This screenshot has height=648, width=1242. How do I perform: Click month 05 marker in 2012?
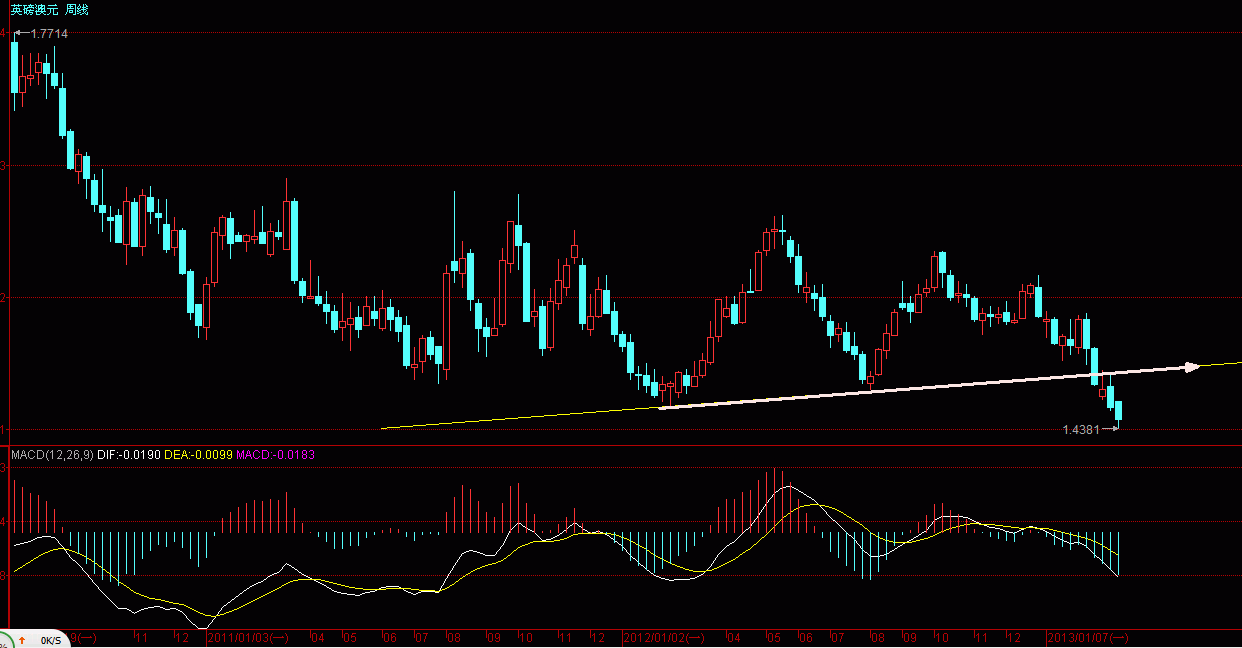(x=772, y=637)
